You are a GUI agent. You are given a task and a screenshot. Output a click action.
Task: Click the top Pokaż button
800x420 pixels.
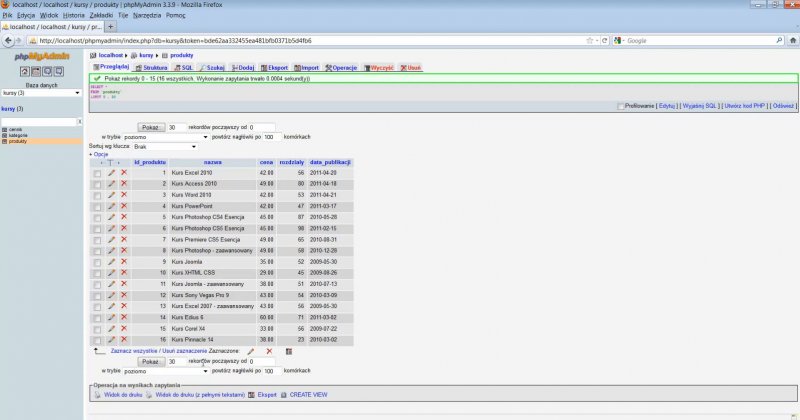(151, 127)
